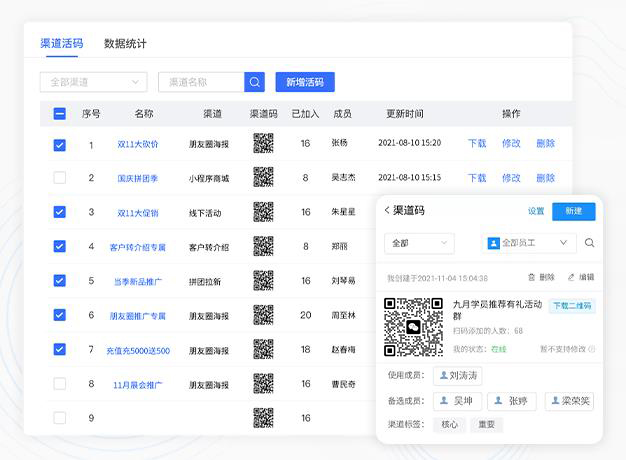Open QR code thumbnail for row 9
626x460 pixels.
[x=263, y=418]
